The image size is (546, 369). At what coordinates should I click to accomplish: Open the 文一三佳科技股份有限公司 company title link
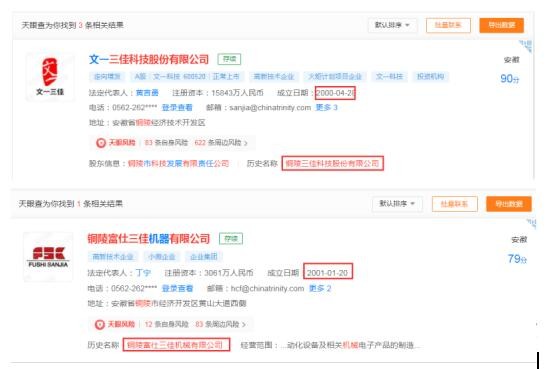pyautogui.click(x=149, y=59)
